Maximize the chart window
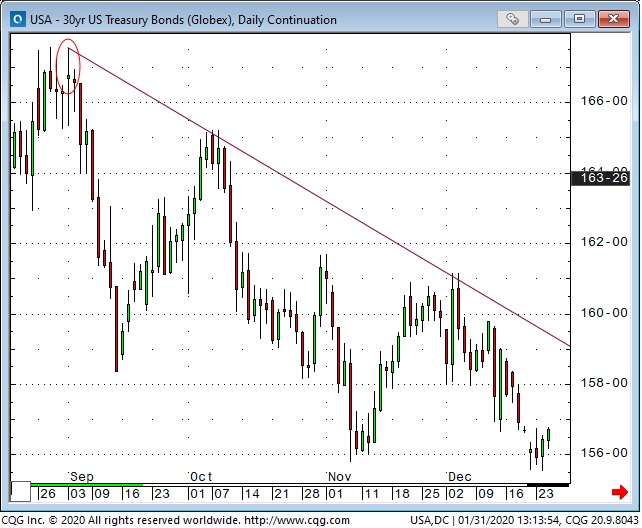This screenshot has height=528, width=642. pos(579,19)
